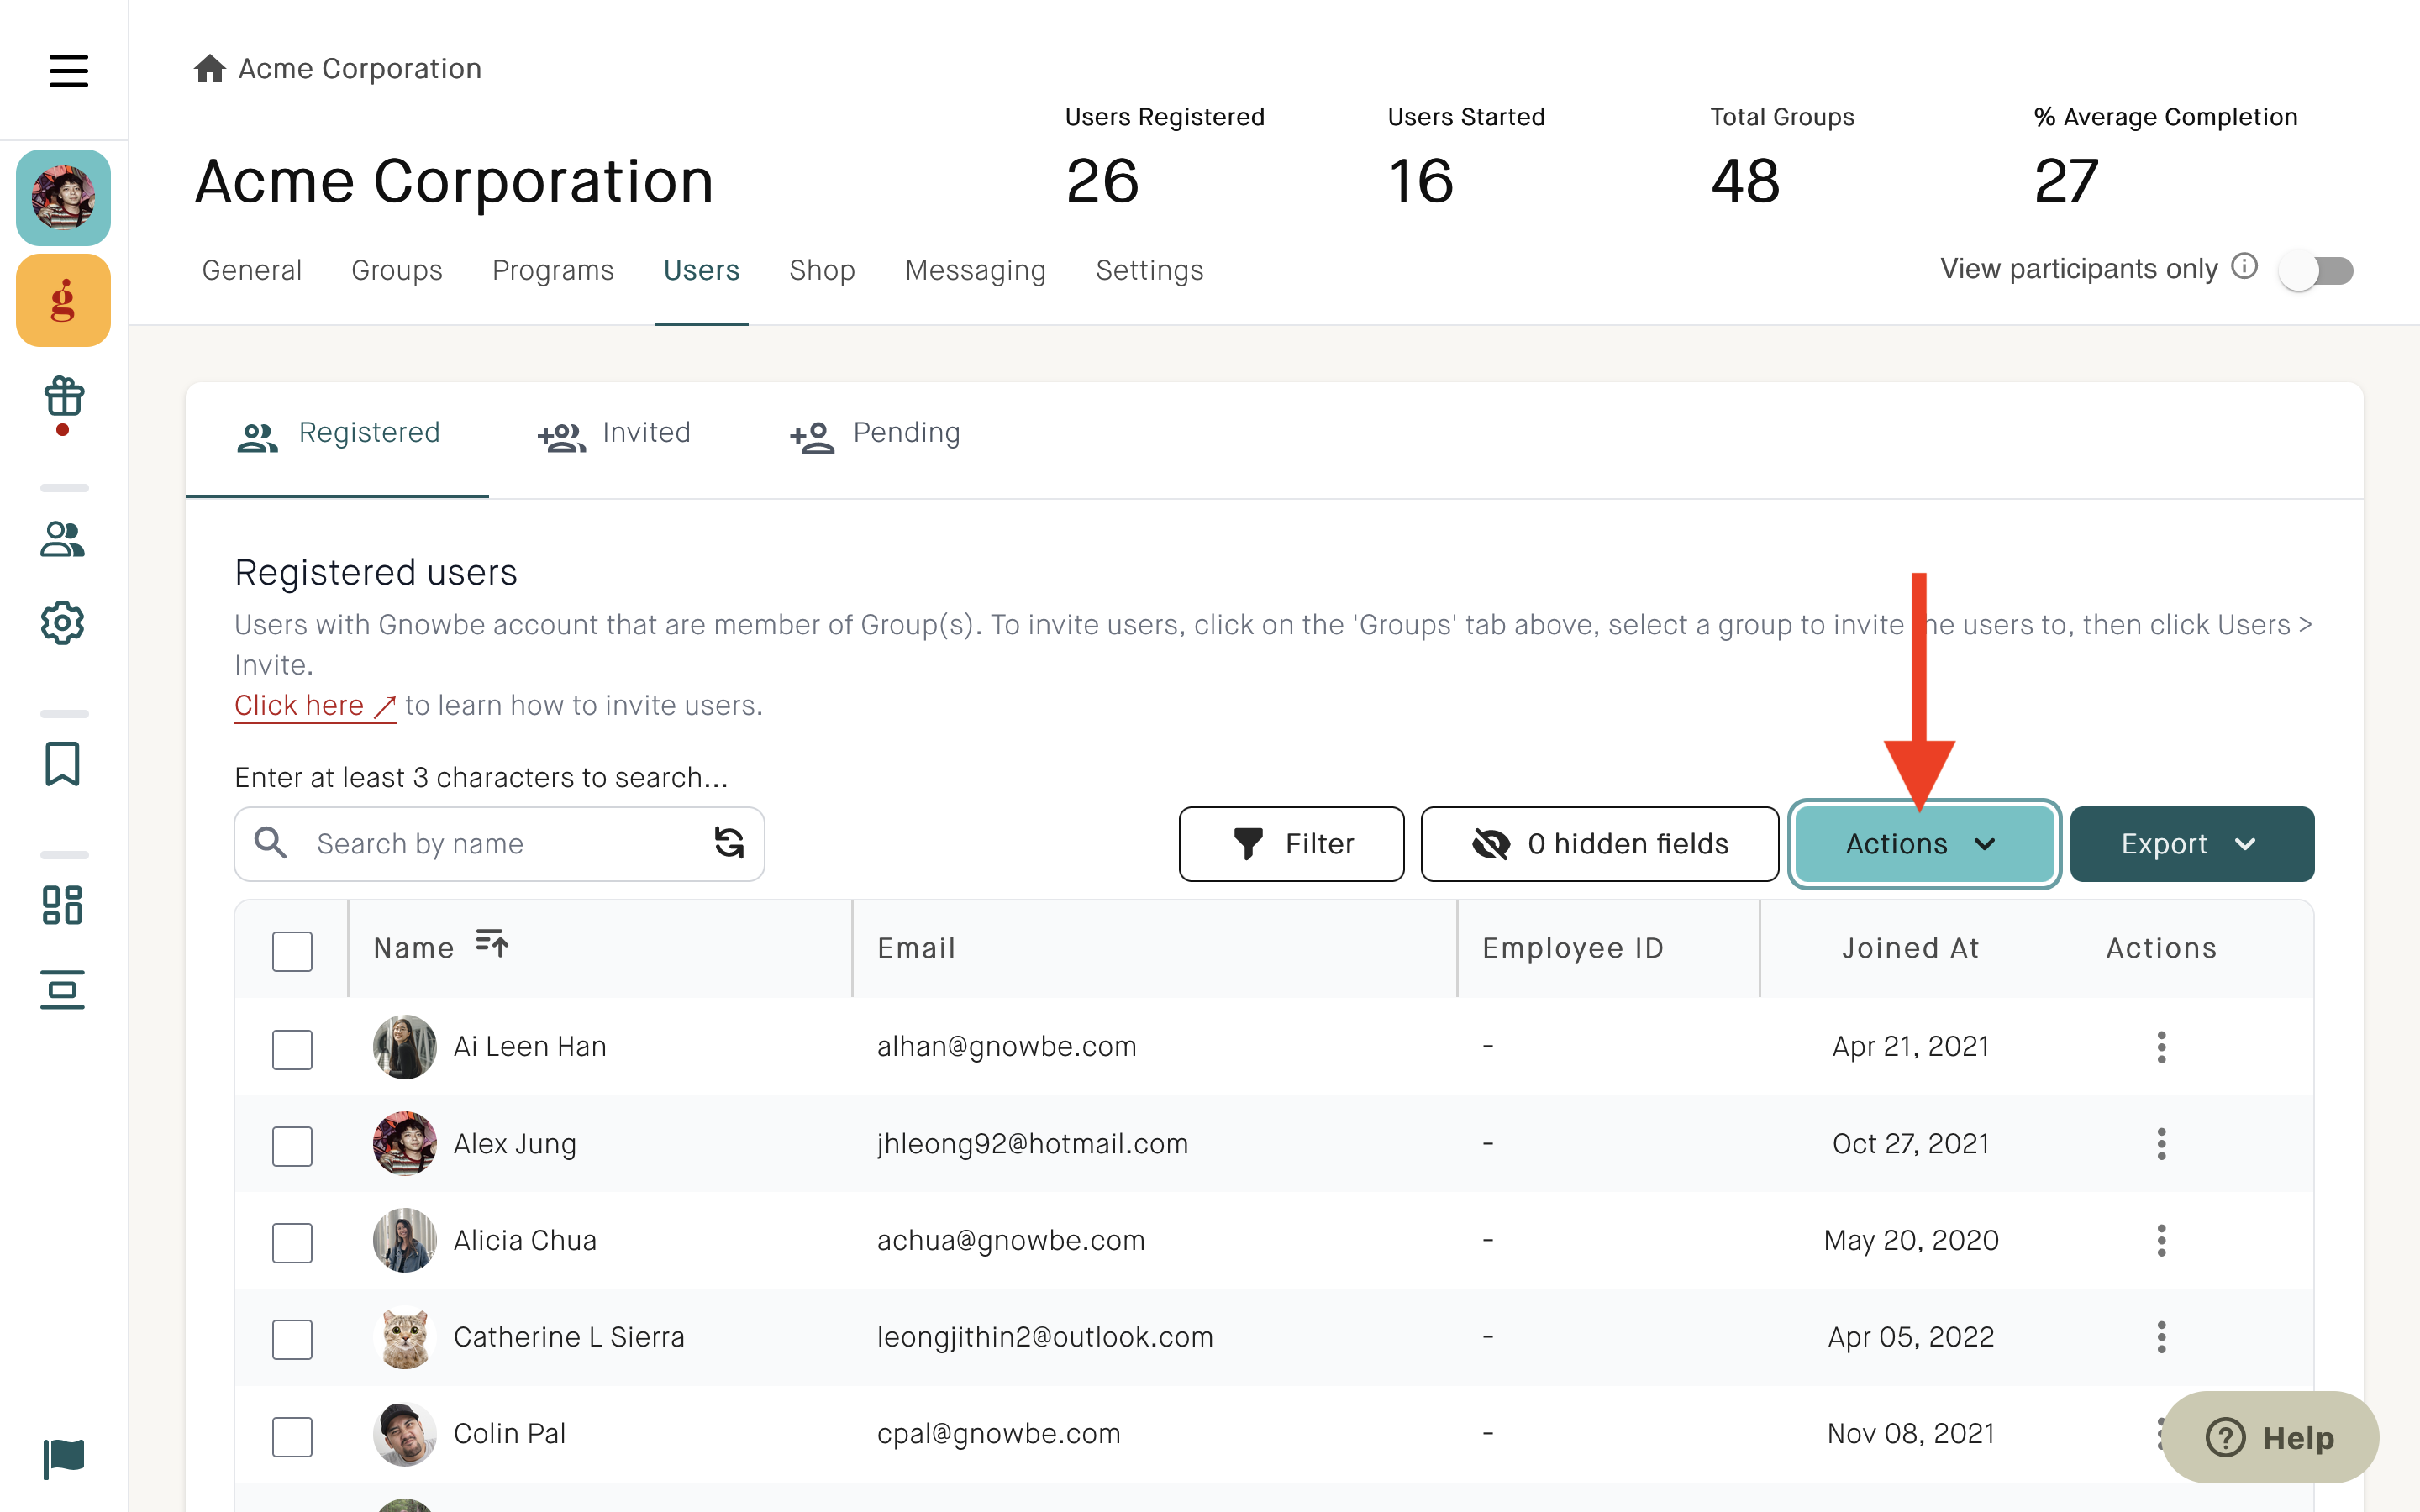Screen dimensions: 2420x1512
Task: Click the Joined At column header
Action: 1911,948
